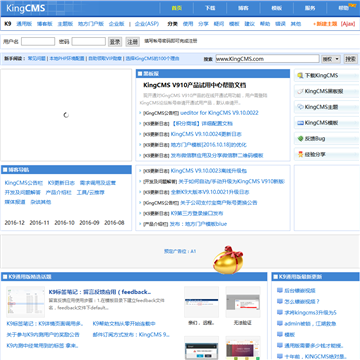Open the 博客 navigation tab
Screen dimensions: 360x360
point(243,8)
